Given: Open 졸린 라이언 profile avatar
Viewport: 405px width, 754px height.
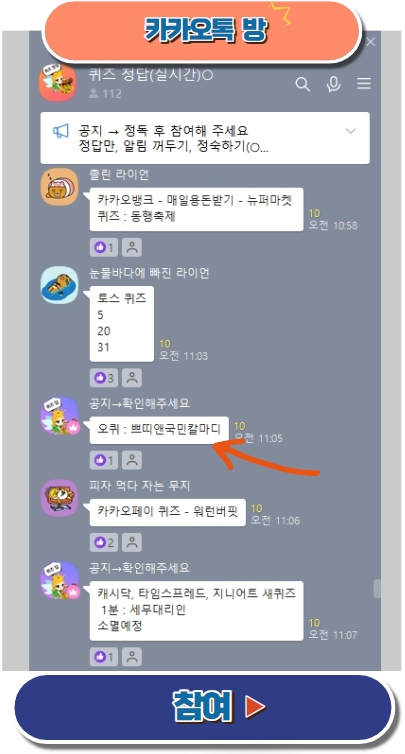Looking at the screenshot, I should coord(59,187).
